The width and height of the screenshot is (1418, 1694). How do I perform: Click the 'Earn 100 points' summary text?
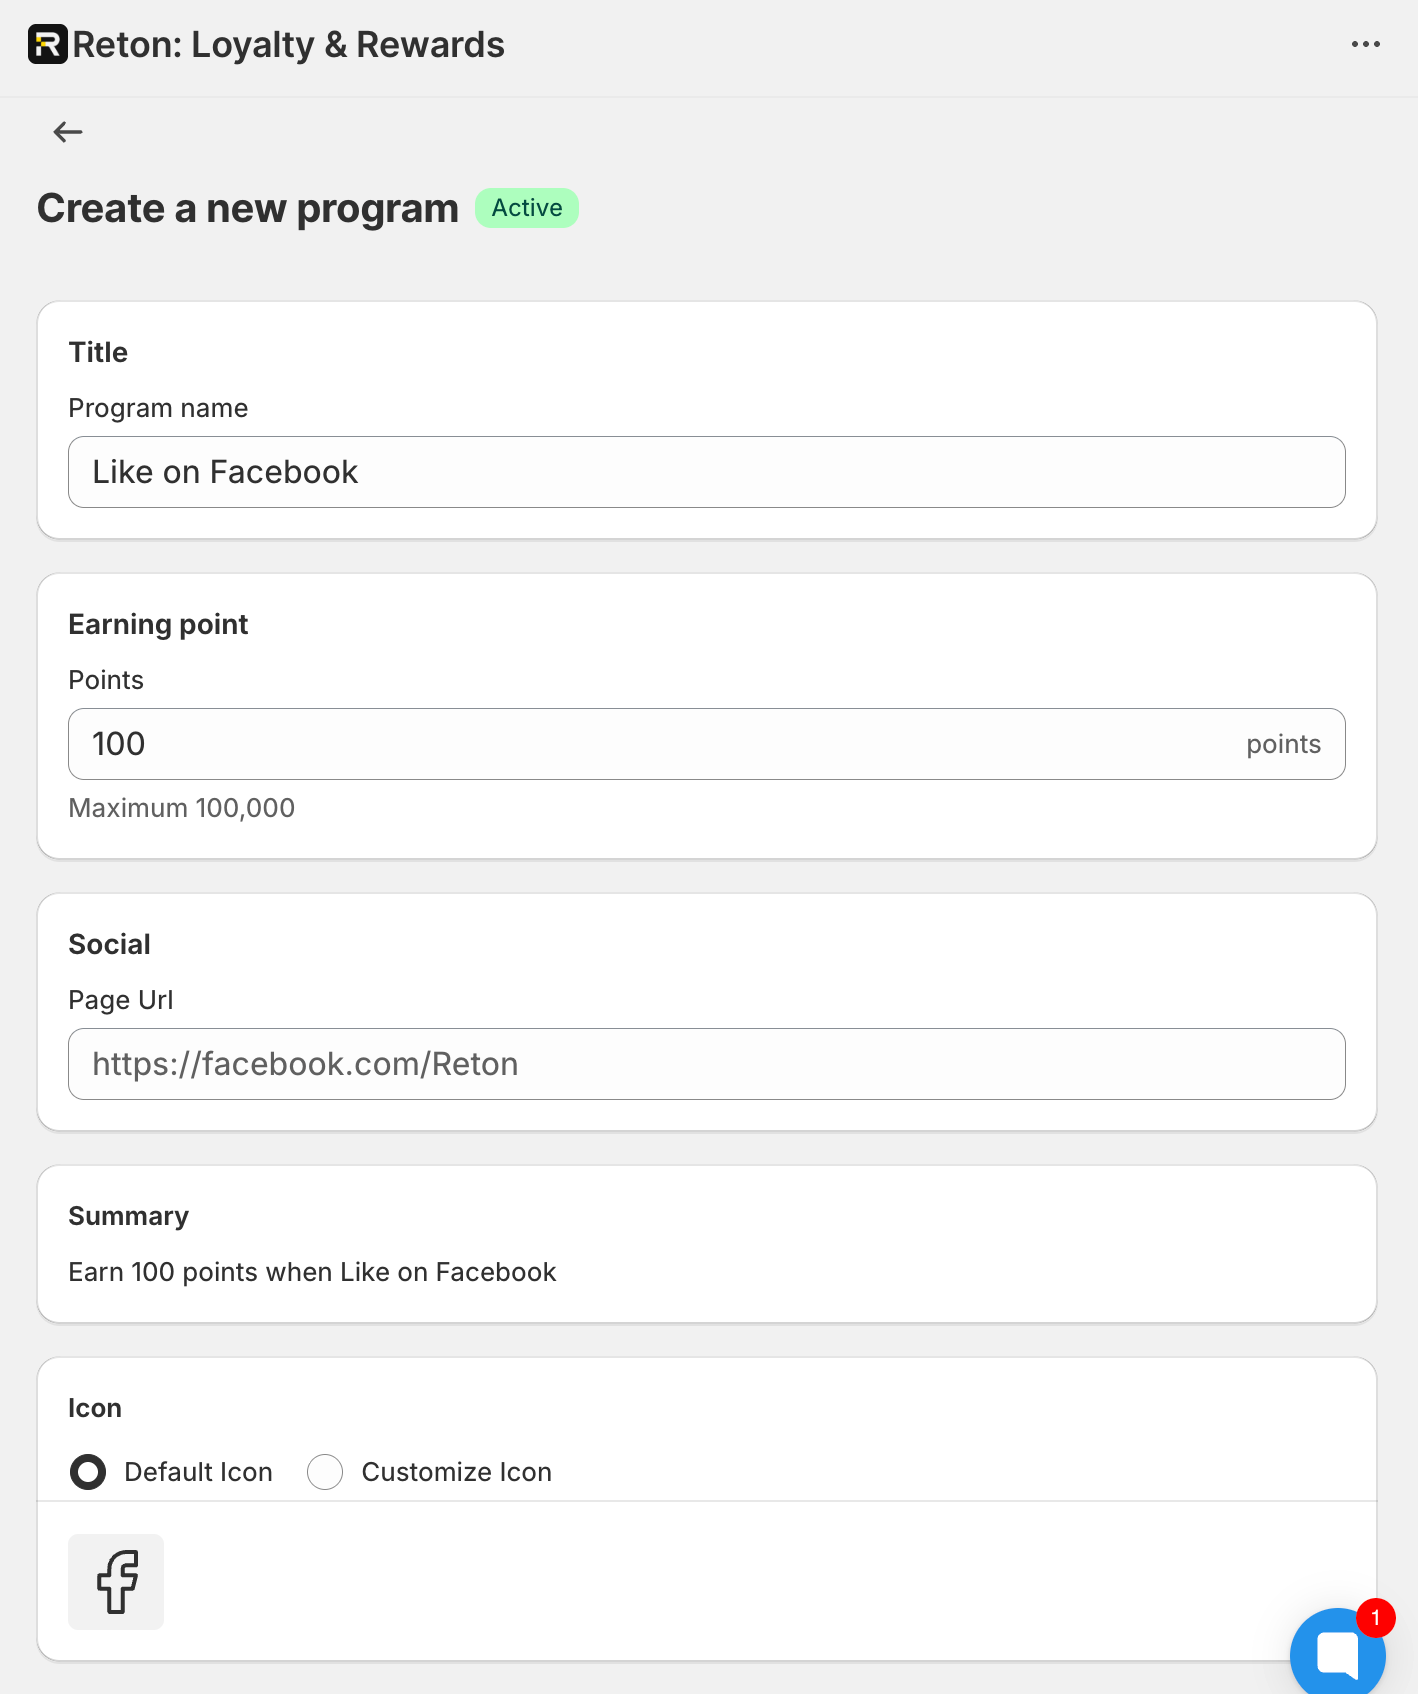312,1272
